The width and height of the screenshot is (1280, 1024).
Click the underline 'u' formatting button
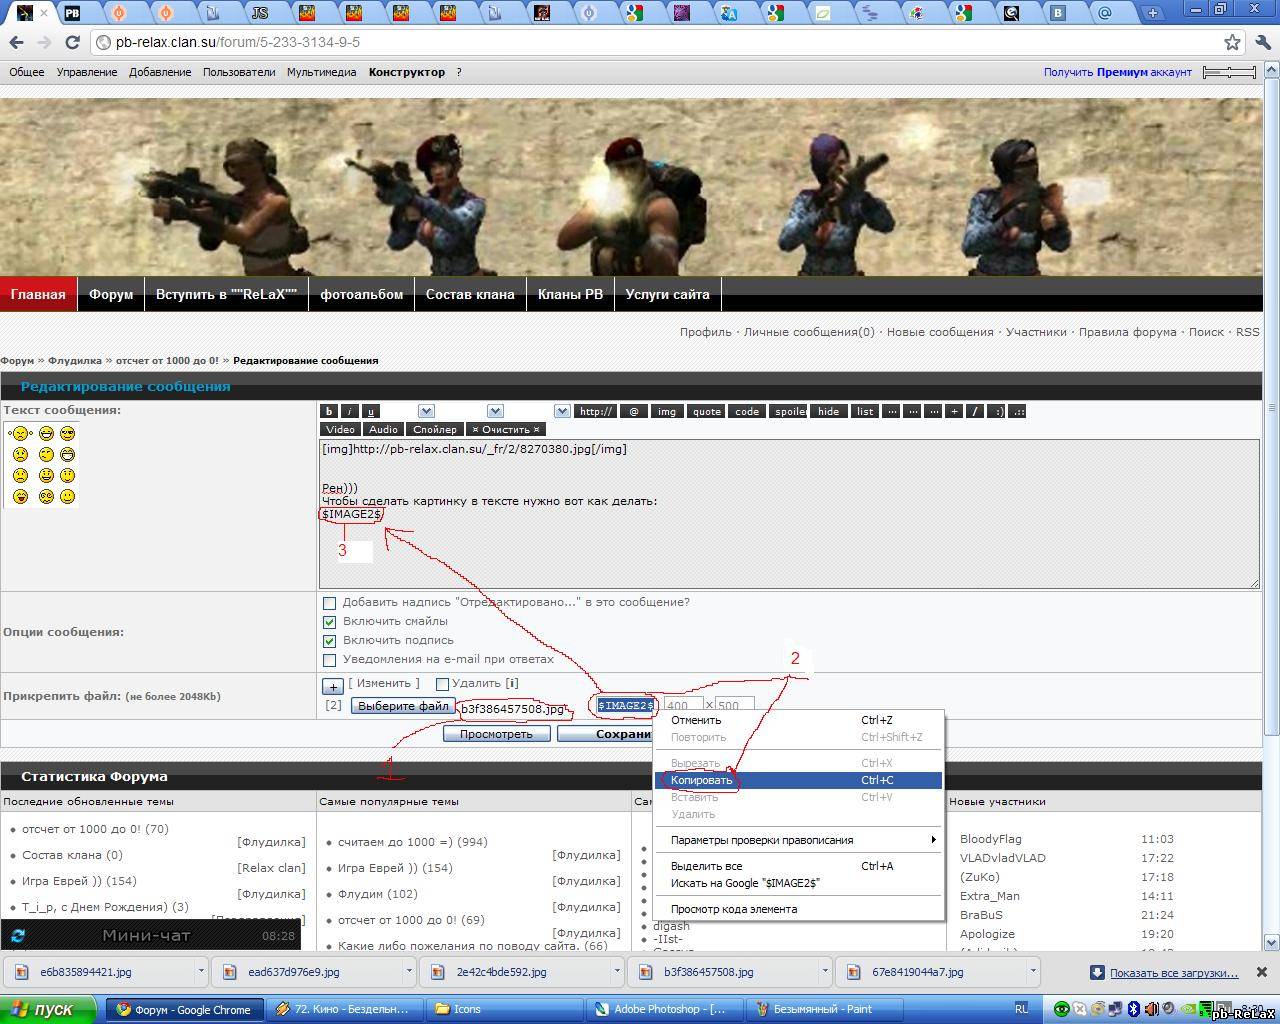(x=370, y=411)
